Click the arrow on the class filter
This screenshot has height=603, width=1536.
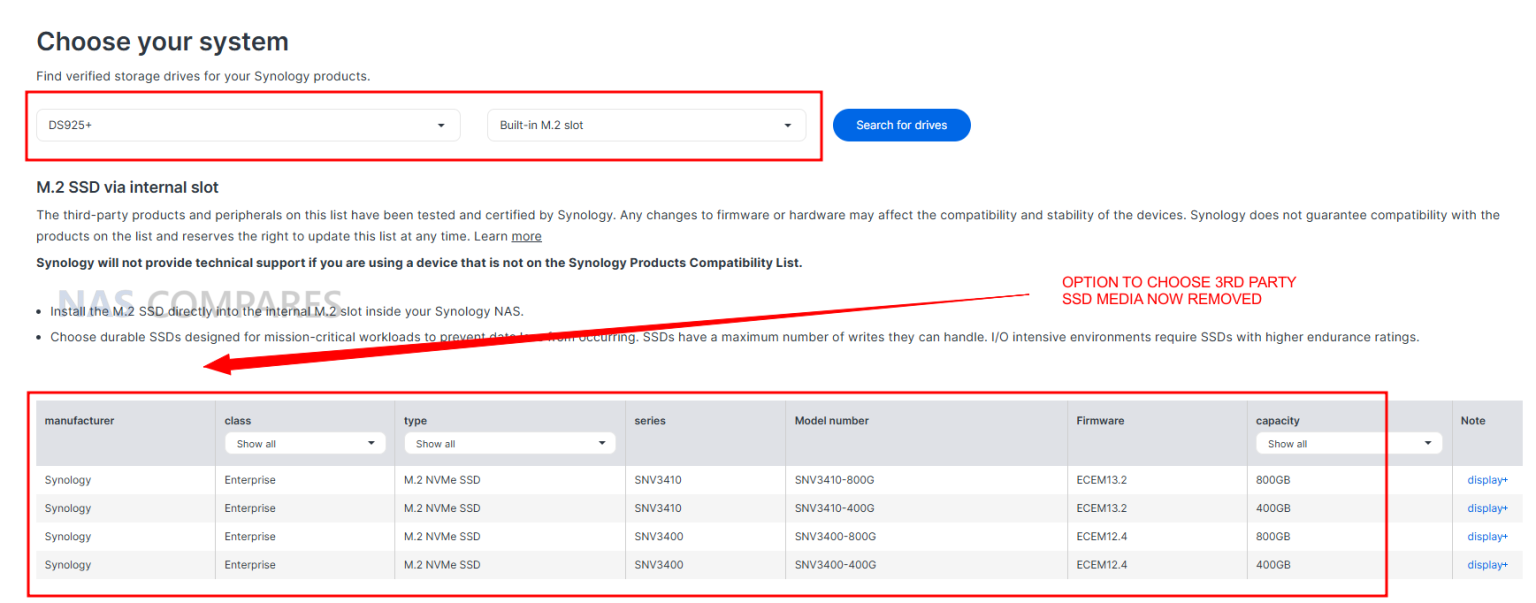coord(371,443)
